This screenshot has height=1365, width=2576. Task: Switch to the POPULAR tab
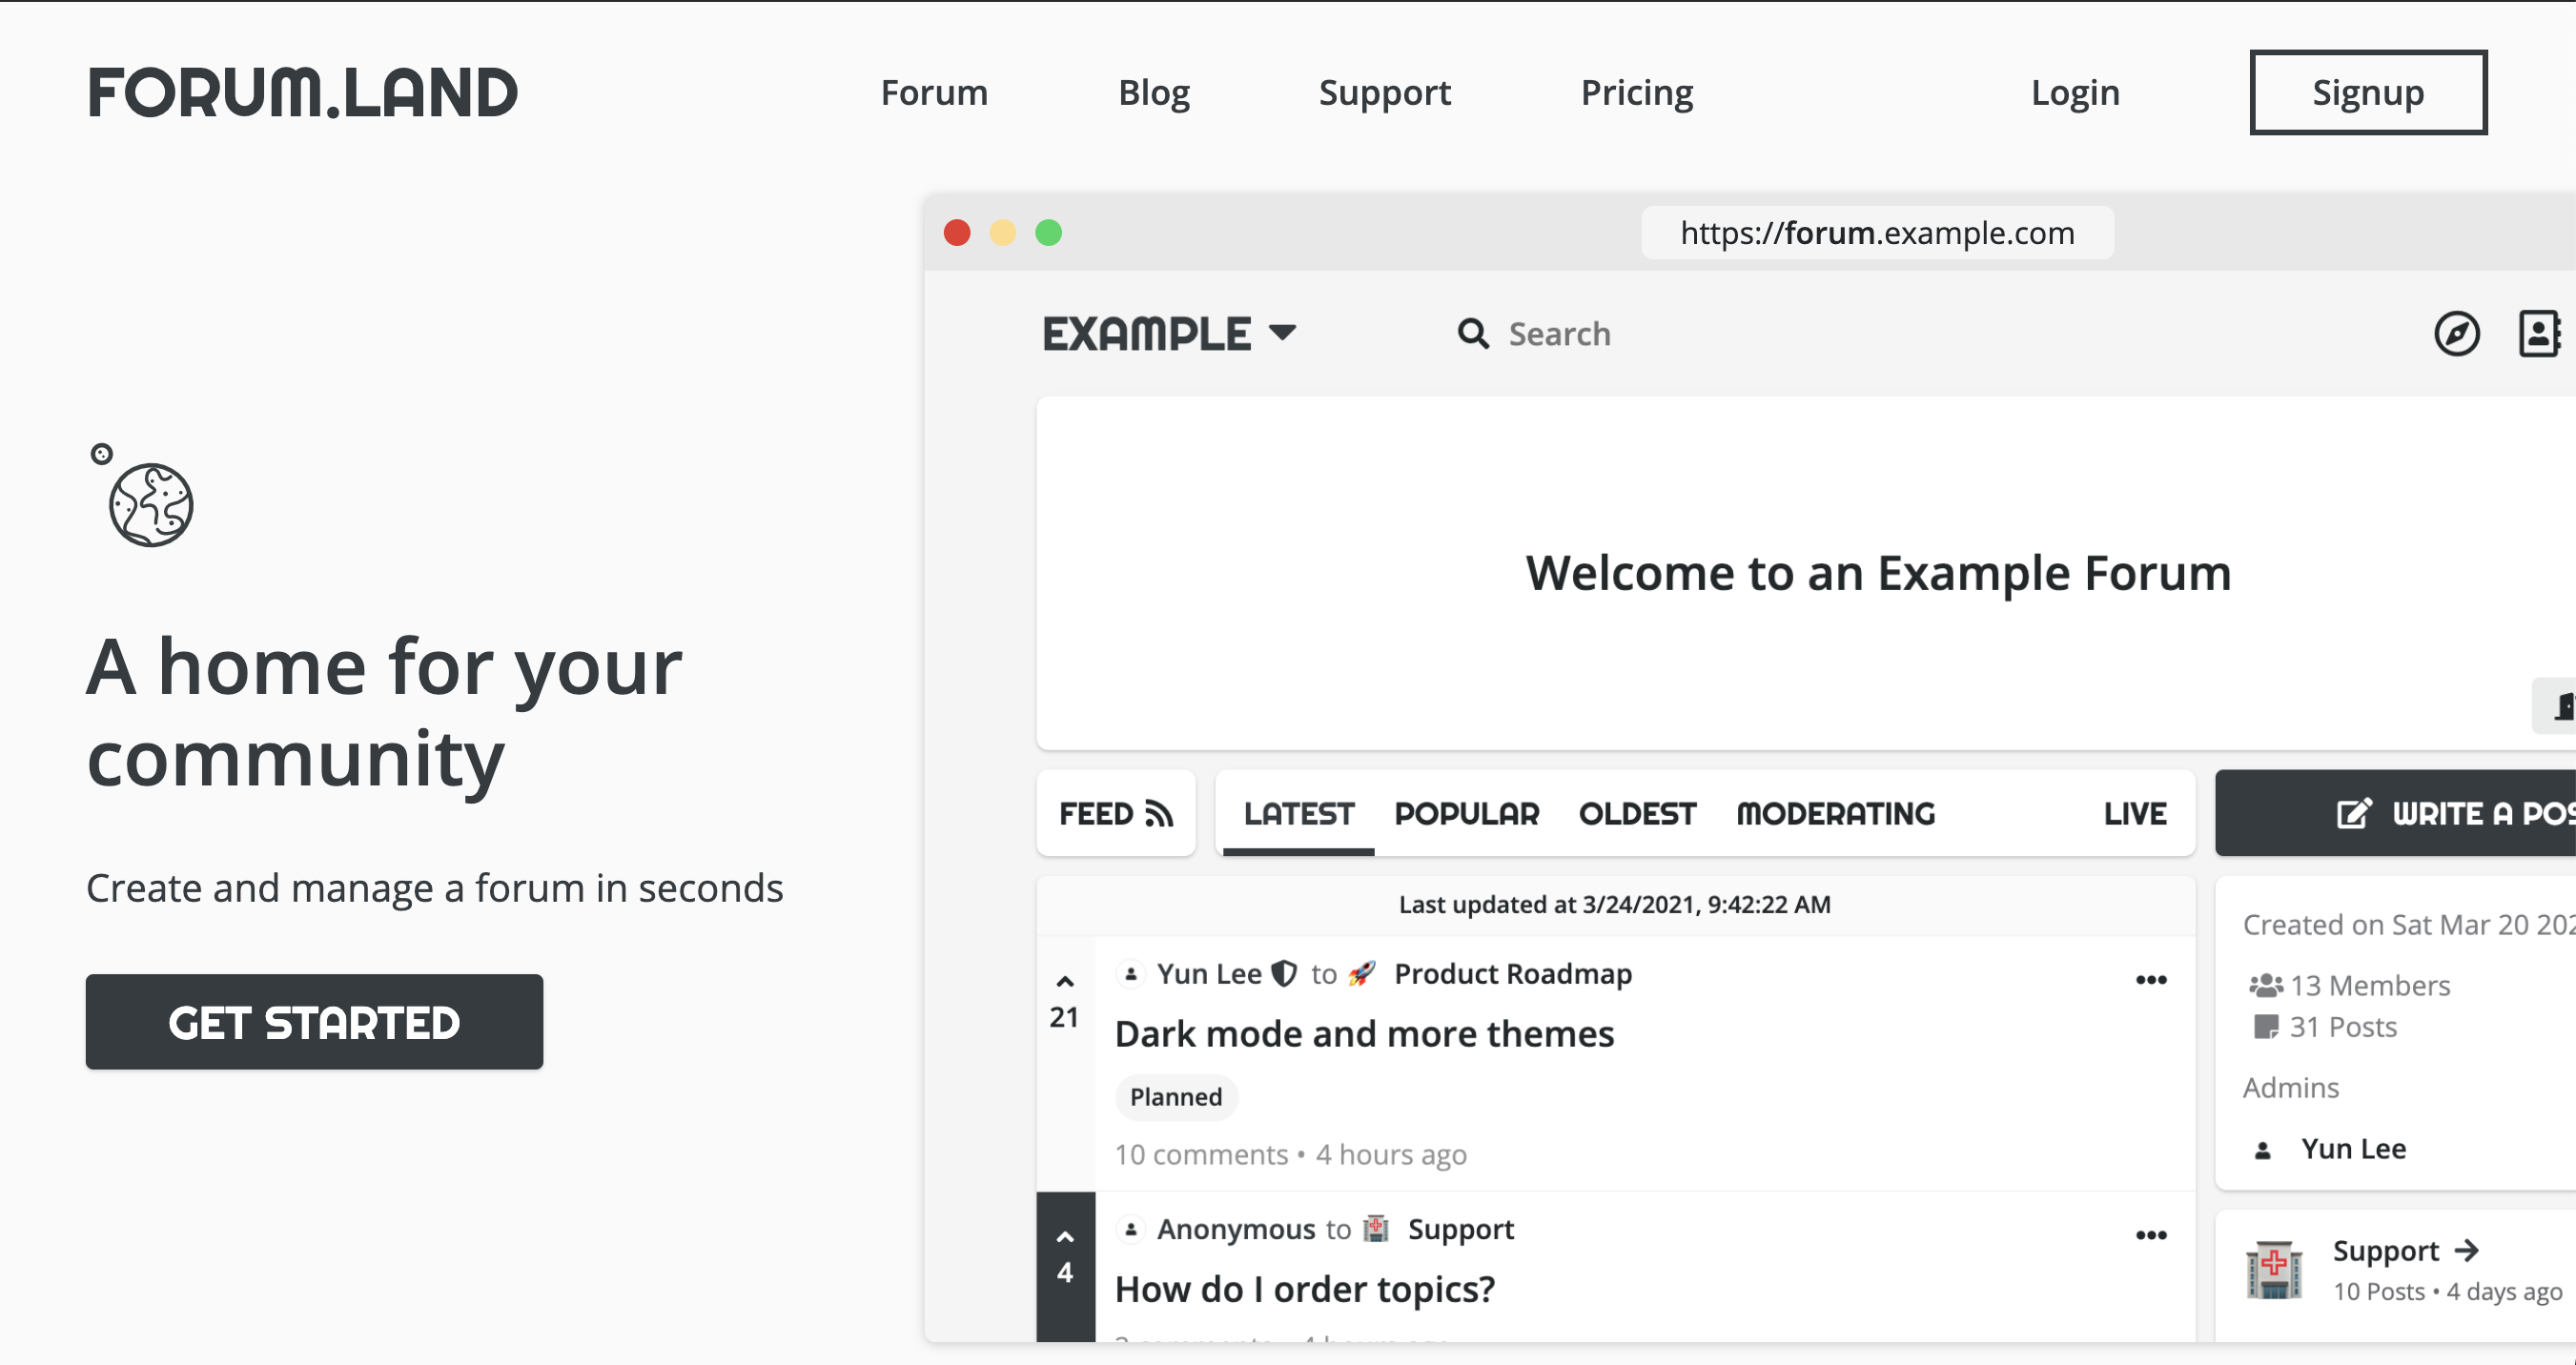click(1466, 814)
